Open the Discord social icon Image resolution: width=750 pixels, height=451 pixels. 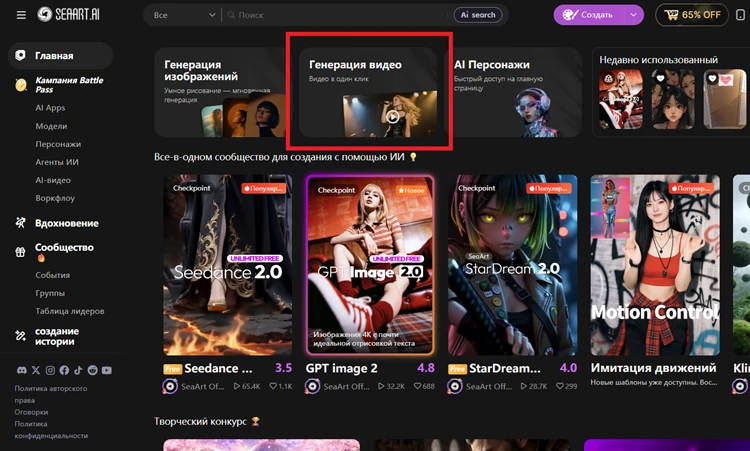(x=22, y=370)
